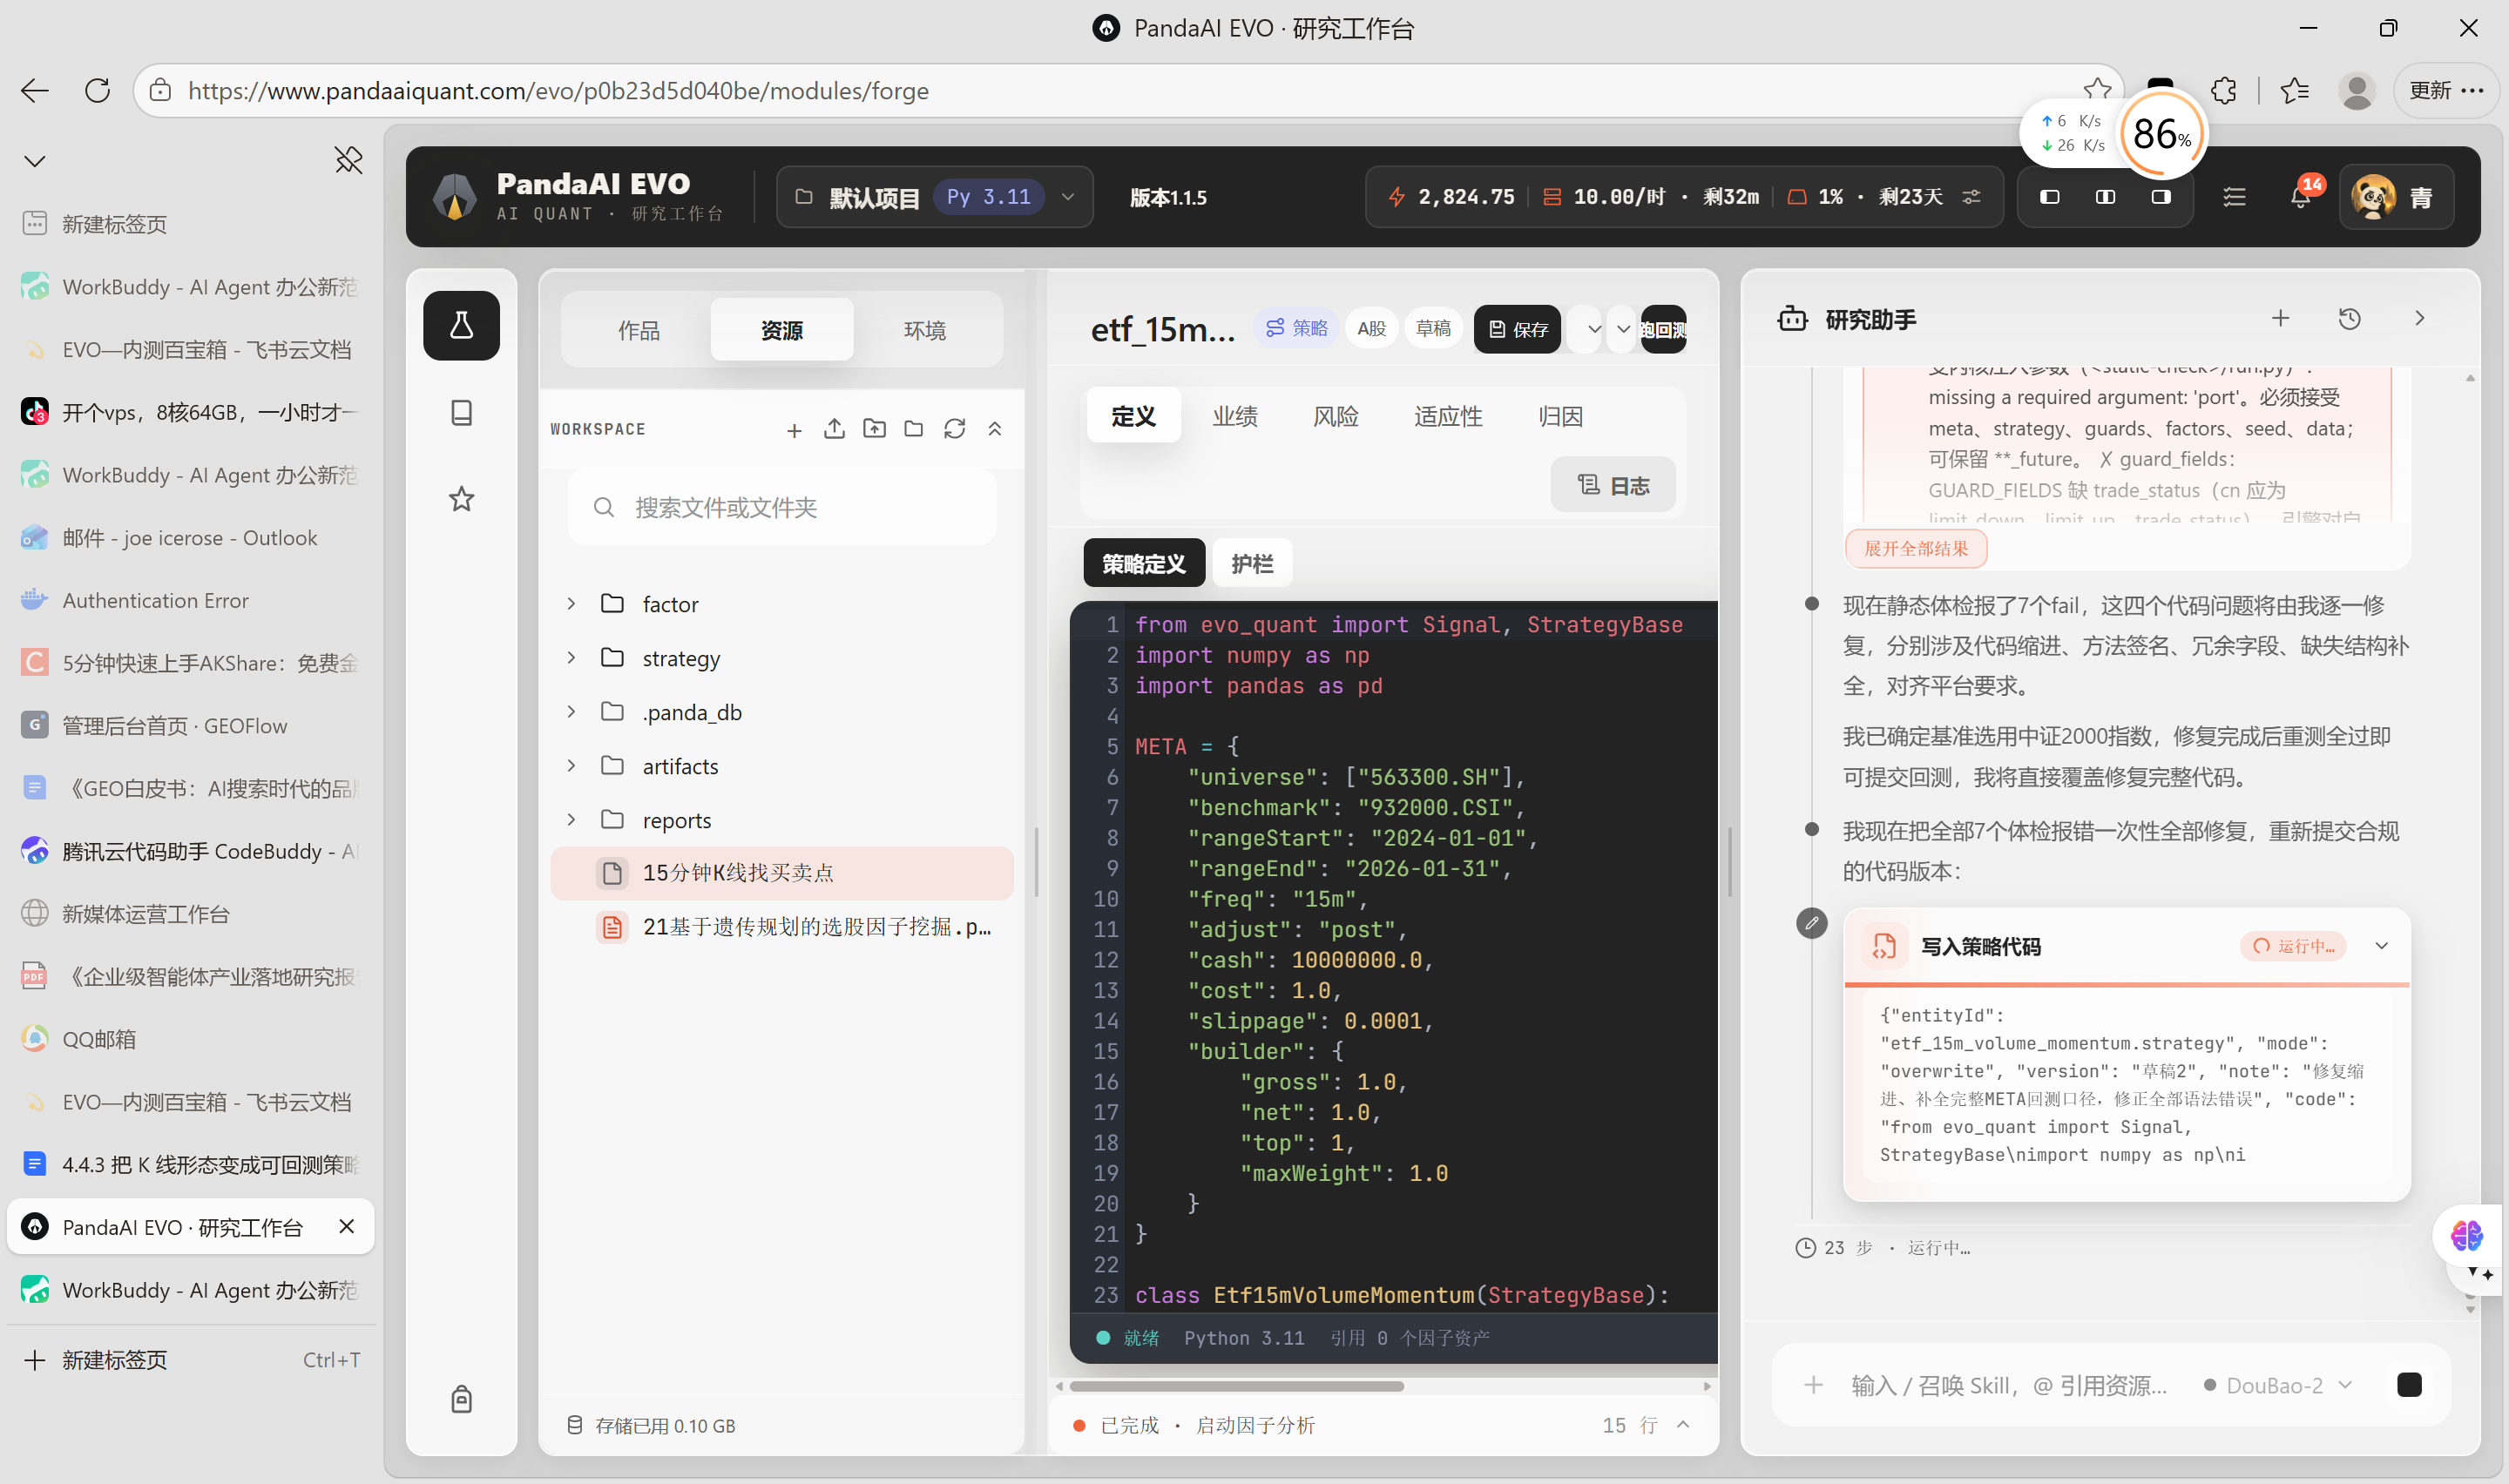Open the task checklist icon in header
This screenshot has width=2509, height=1484.
point(2234,197)
